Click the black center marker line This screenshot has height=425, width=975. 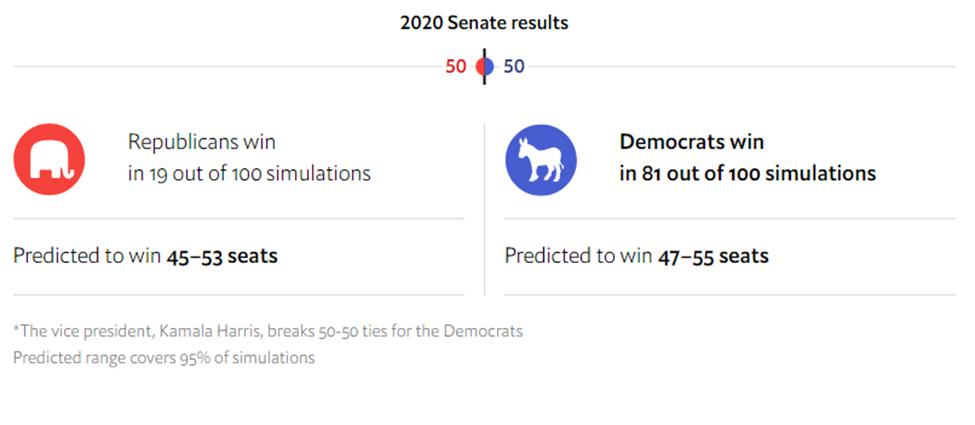[x=484, y=67]
